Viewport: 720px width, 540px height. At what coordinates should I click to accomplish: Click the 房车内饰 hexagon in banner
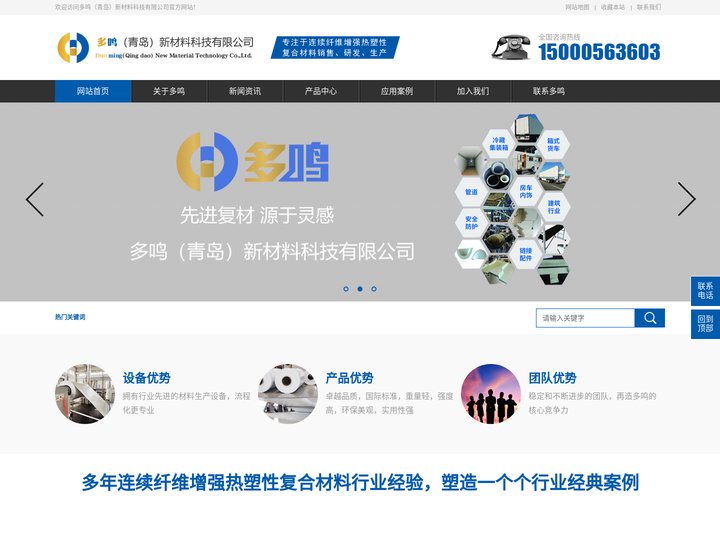[x=526, y=191]
